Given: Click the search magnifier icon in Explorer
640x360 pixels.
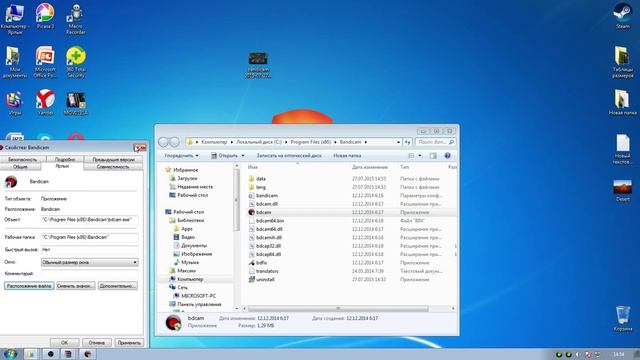Looking at the screenshot, I should 451,142.
